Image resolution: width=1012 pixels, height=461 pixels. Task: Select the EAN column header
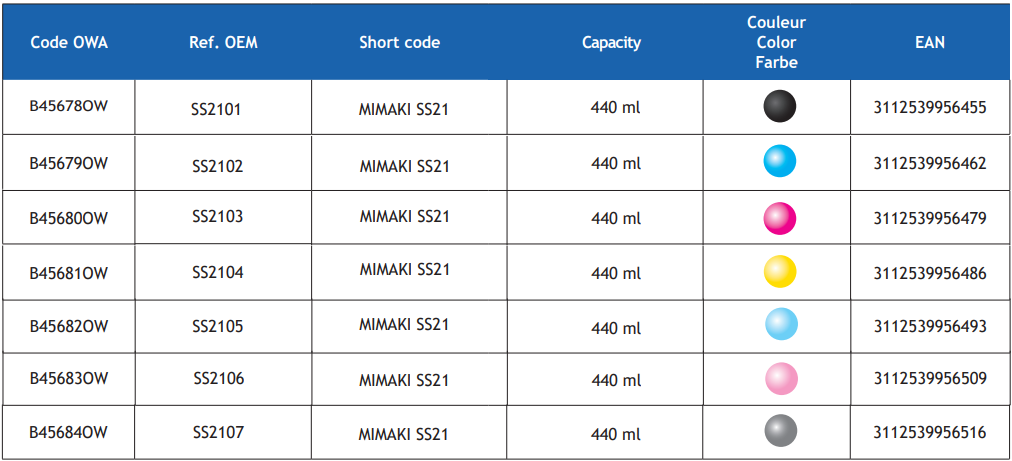(x=930, y=43)
